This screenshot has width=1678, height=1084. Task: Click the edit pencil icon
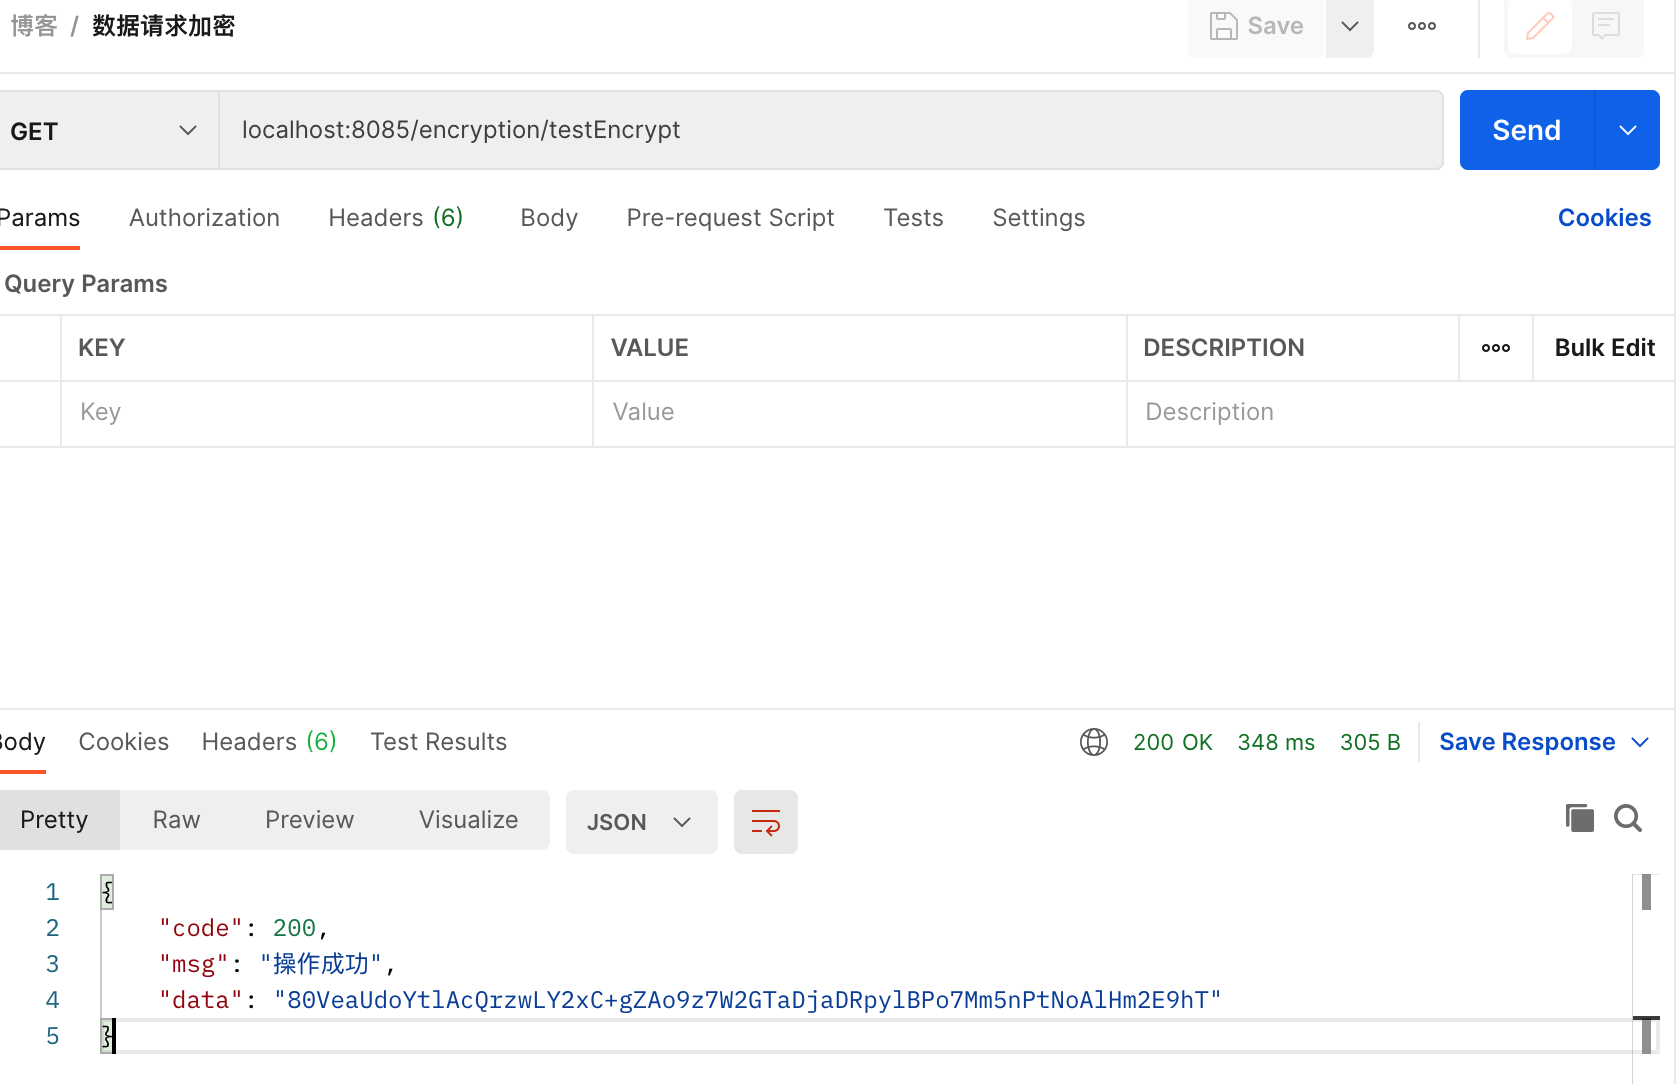(1539, 26)
